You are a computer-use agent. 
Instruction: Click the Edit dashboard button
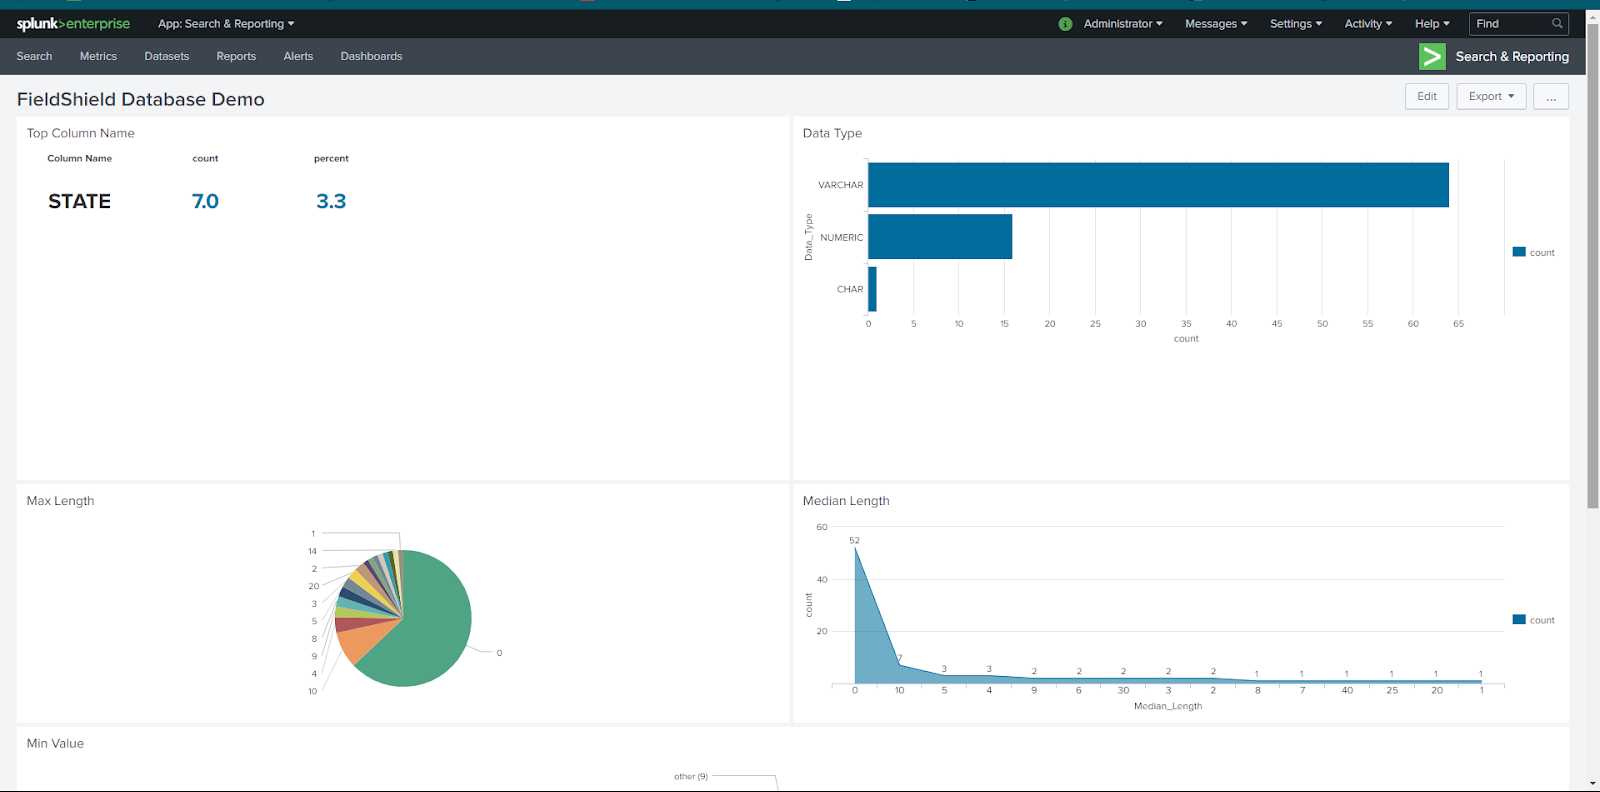(1426, 97)
